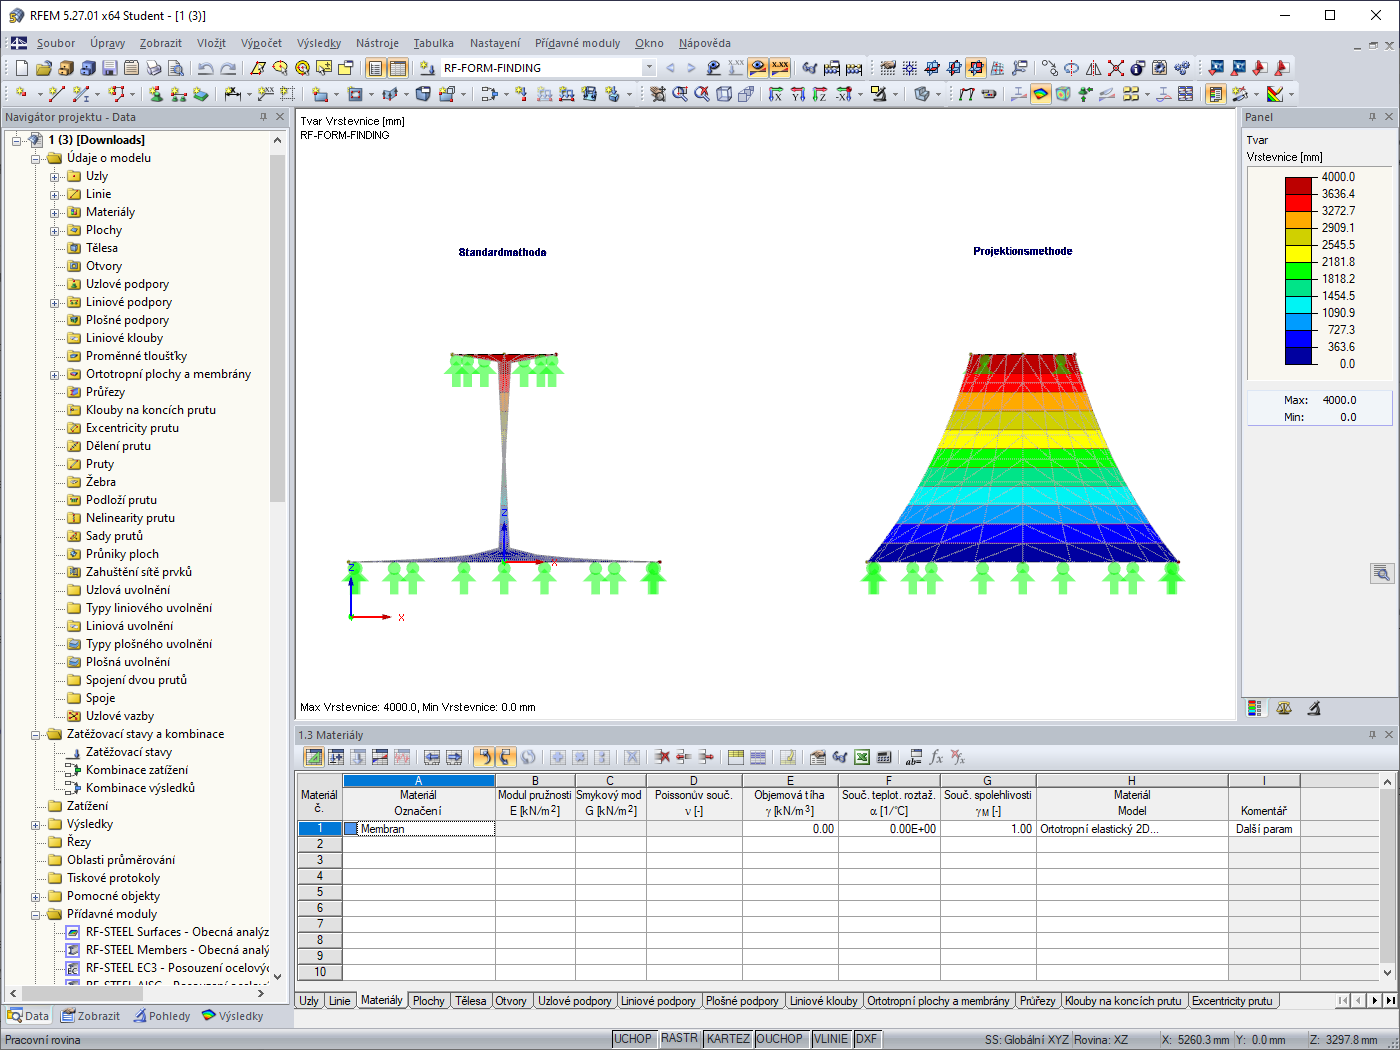Click the magnifier button beside the viewport
The height and width of the screenshot is (1050, 1400).
(x=1382, y=573)
